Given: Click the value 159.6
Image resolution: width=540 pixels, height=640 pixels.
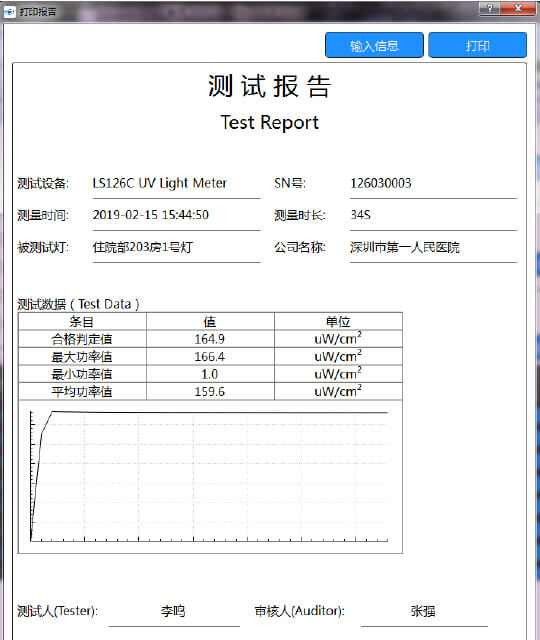Looking at the screenshot, I should tap(209, 391).
